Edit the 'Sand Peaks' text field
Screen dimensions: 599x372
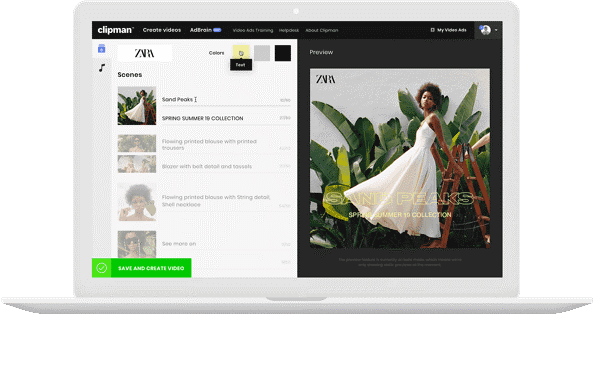pyautogui.click(x=226, y=100)
